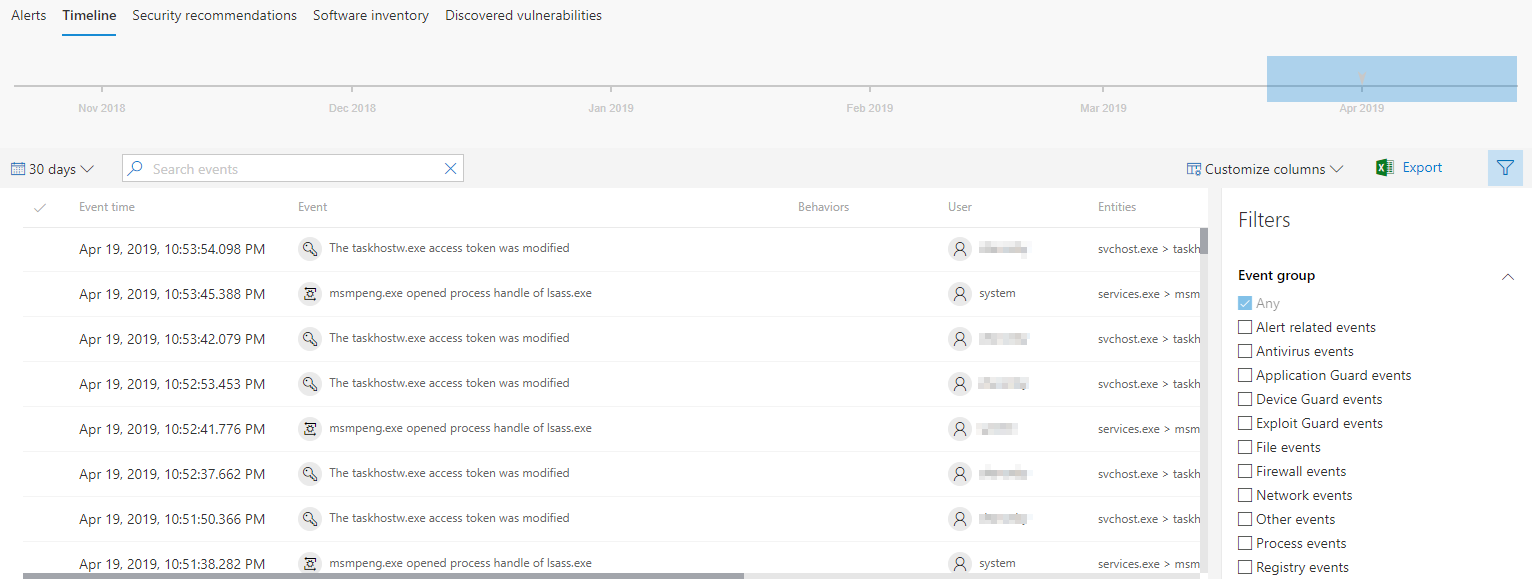
Task: Open the 10:52:41.776 PM msmpeng.exe event
Action: coord(460,428)
